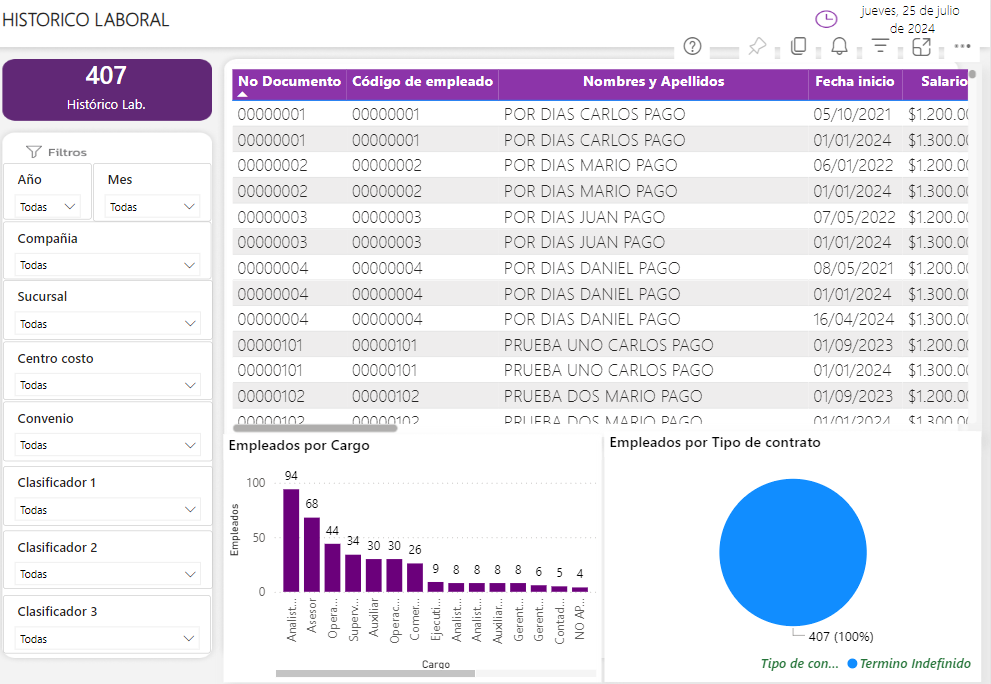991x684 pixels.
Task: Open the Convenio dropdown
Action: click(x=107, y=445)
